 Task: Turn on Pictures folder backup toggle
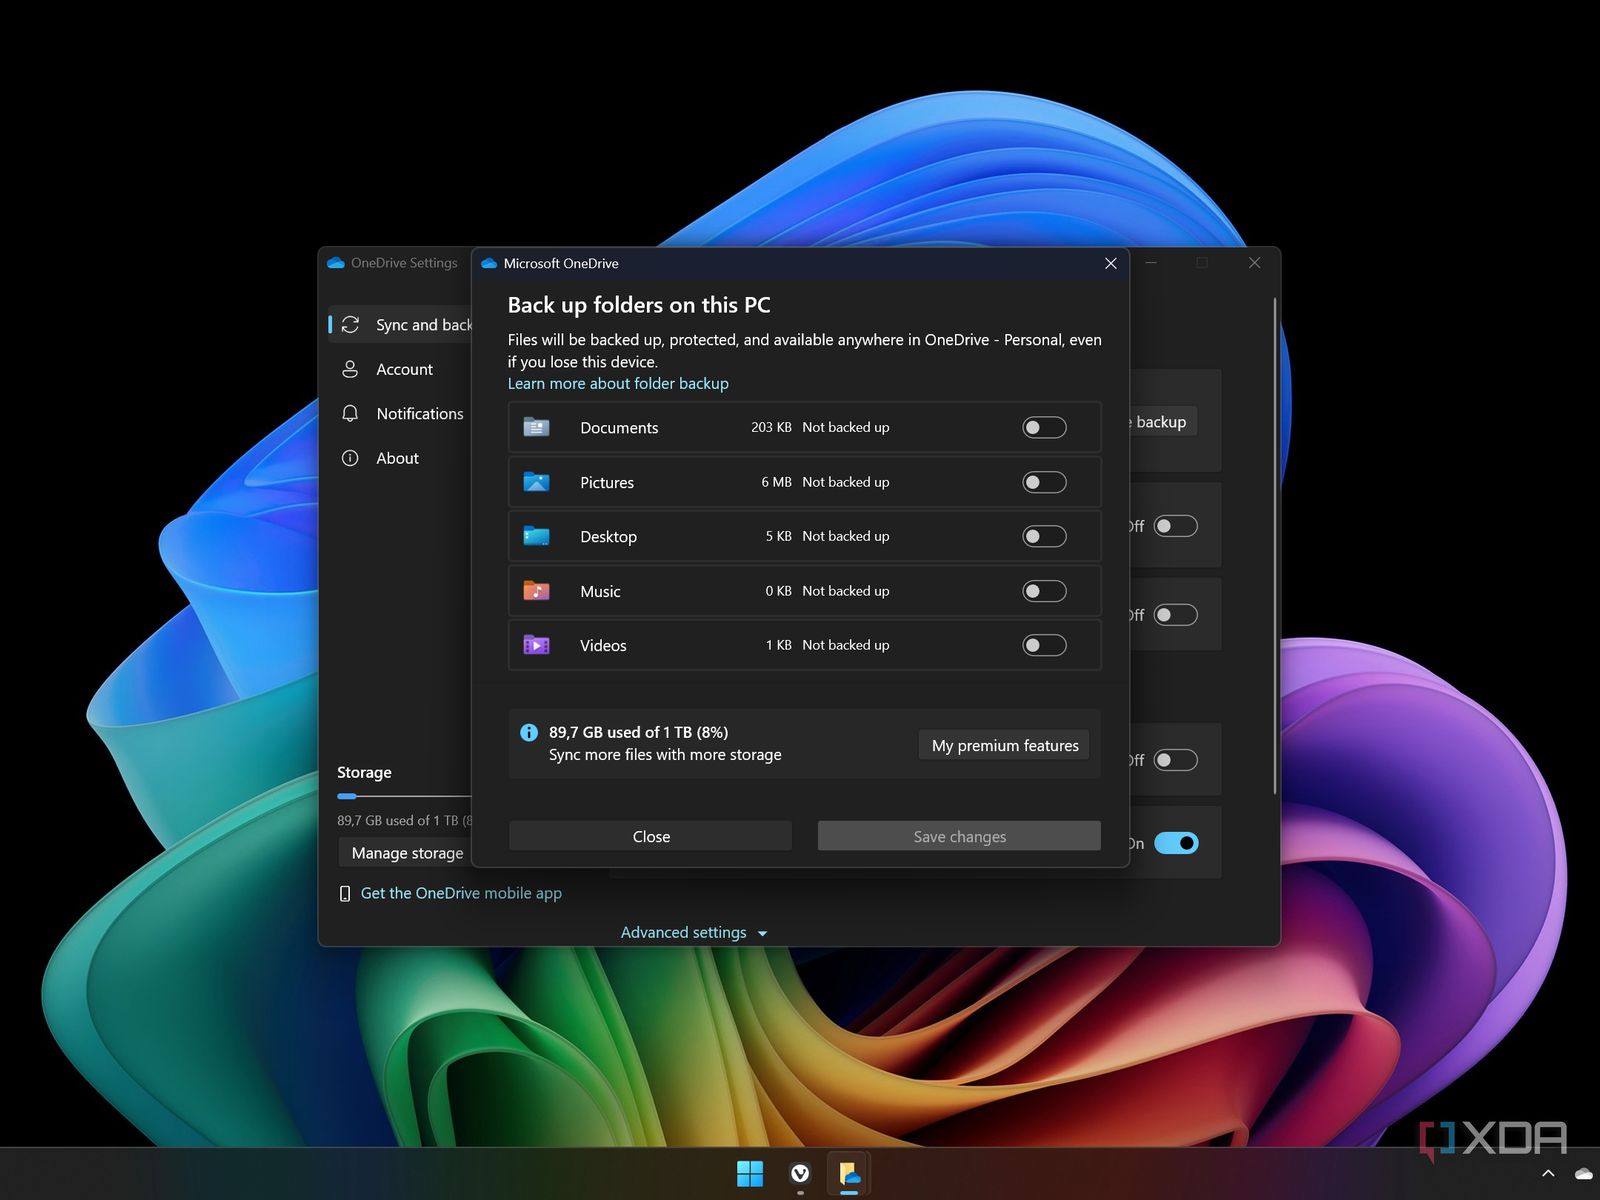[1044, 482]
